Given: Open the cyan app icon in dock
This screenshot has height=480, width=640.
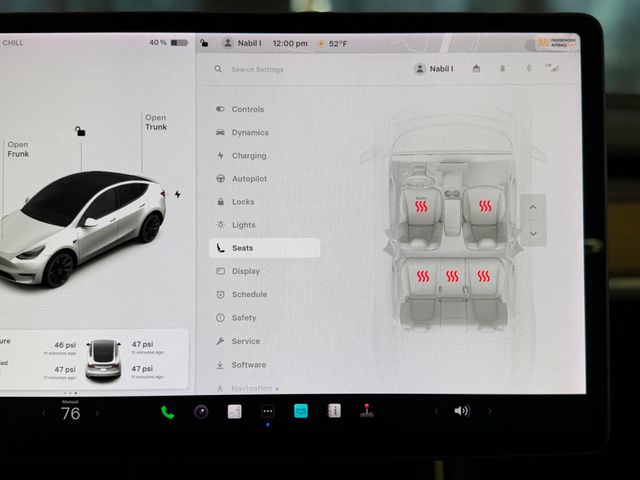Looking at the screenshot, I should tap(301, 411).
